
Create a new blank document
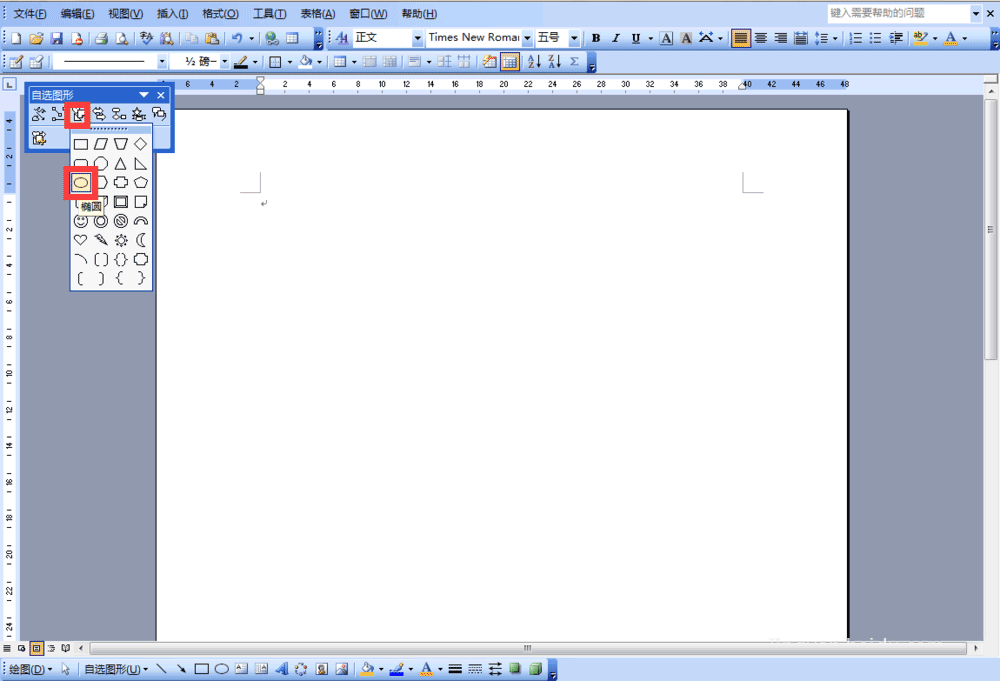tap(16, 38)
